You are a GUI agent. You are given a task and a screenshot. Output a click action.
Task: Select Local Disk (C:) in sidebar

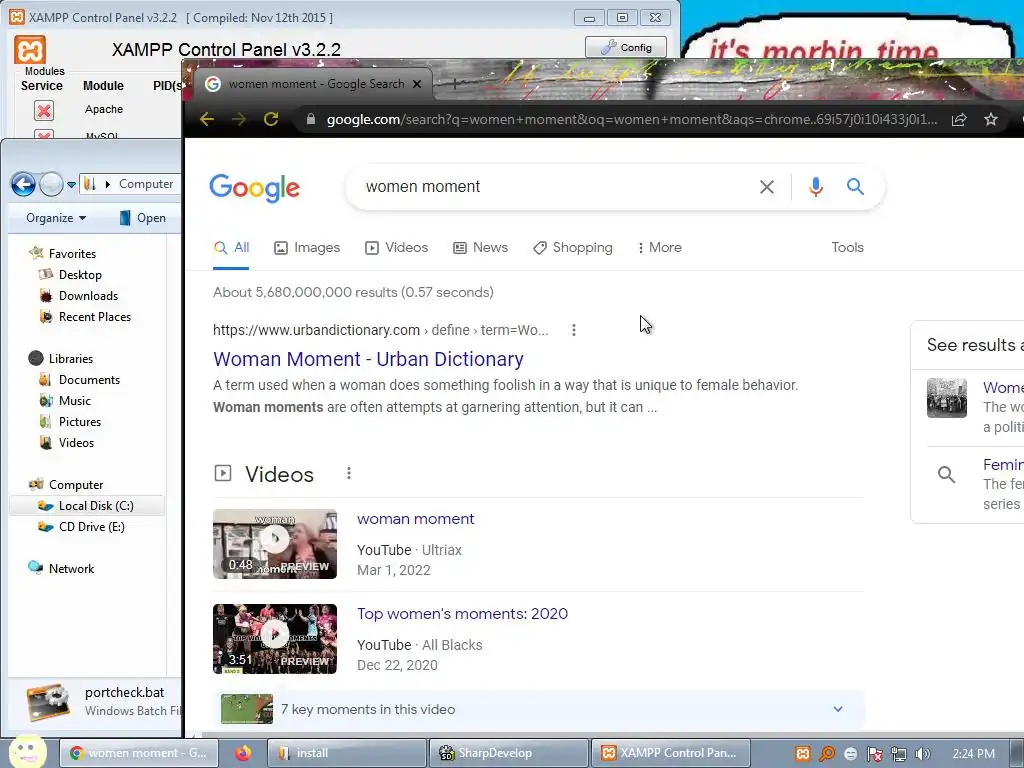87,505
